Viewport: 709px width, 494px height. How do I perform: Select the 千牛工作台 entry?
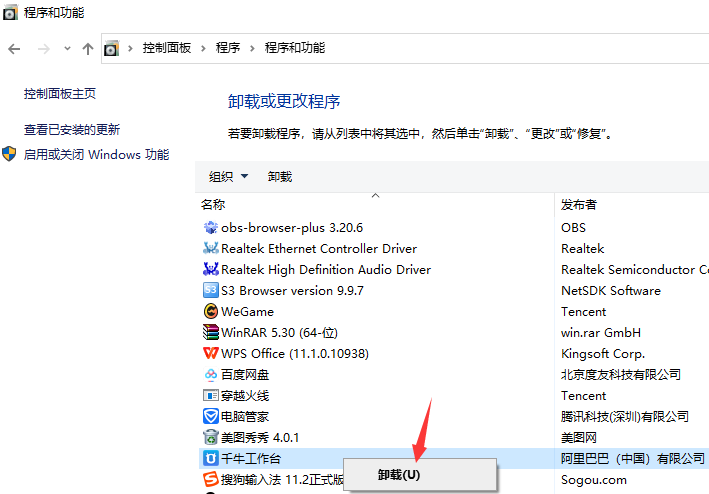[x=251, y=459]
